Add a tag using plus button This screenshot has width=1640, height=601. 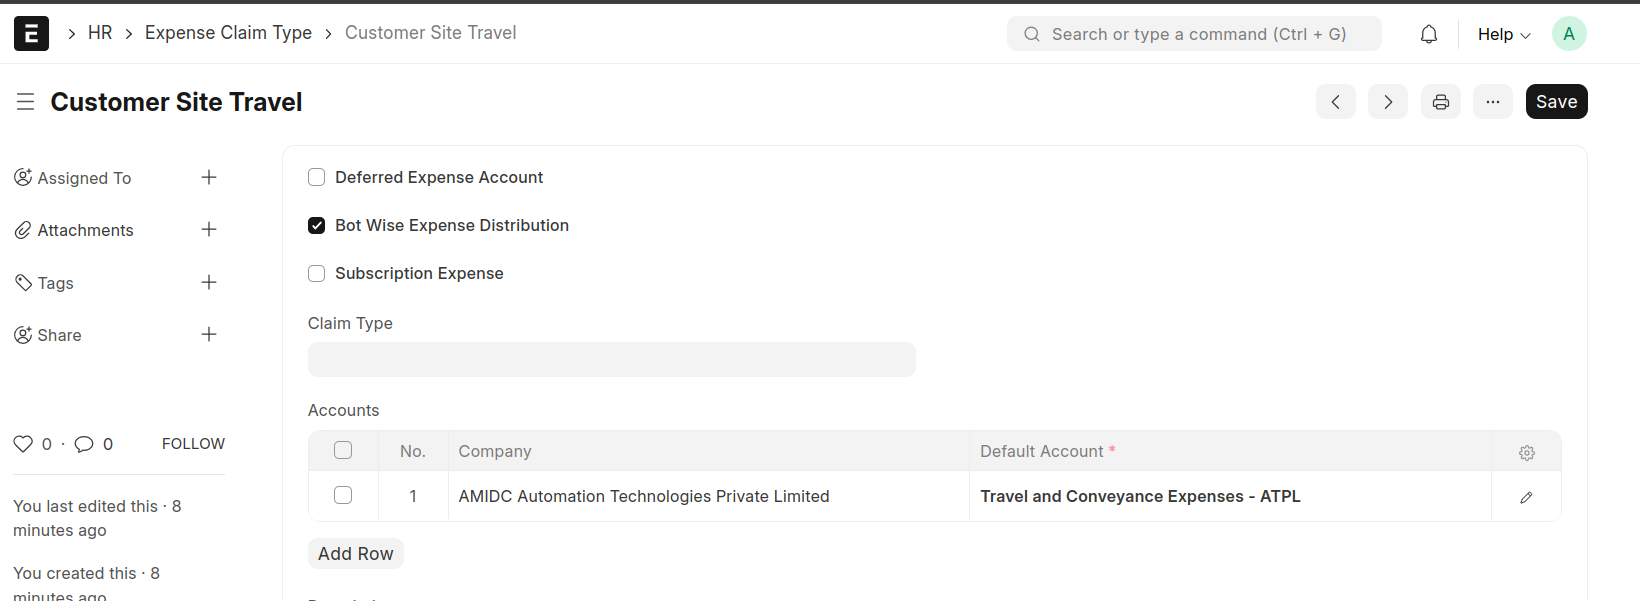(209, 283)
